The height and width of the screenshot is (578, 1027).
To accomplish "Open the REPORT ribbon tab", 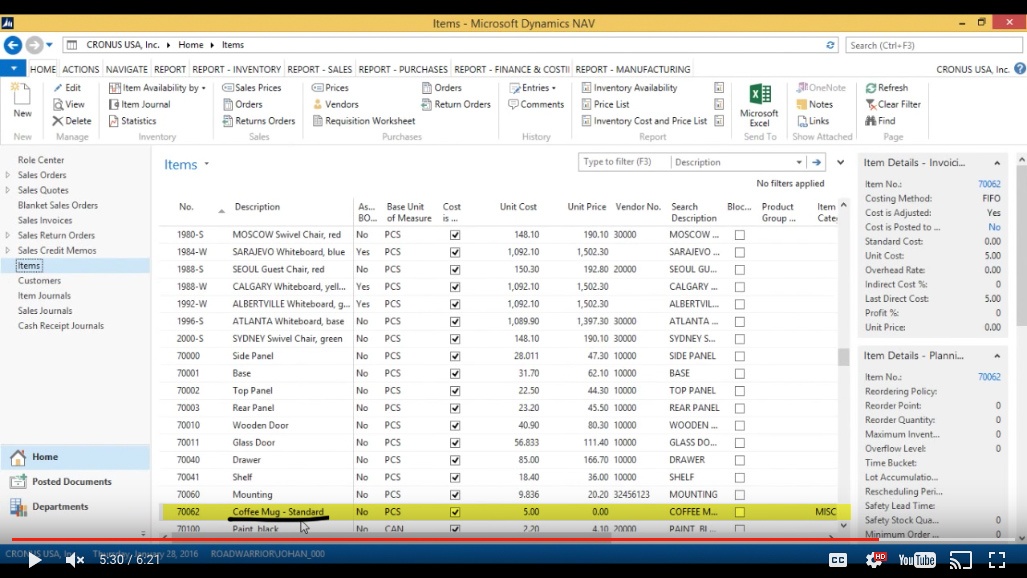I will tap(170, 69).
